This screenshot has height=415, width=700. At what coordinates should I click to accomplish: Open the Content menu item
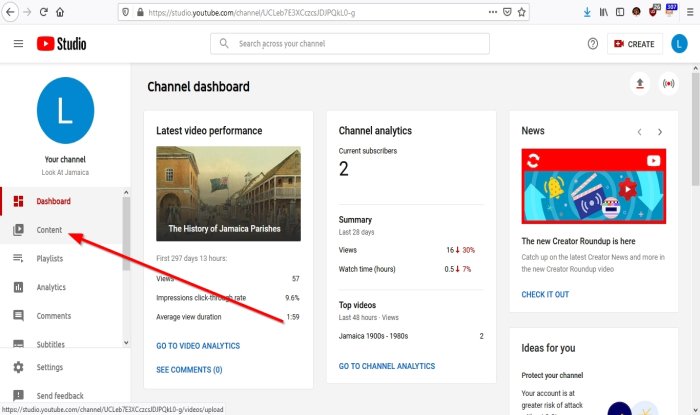click(x=61, y=230)
